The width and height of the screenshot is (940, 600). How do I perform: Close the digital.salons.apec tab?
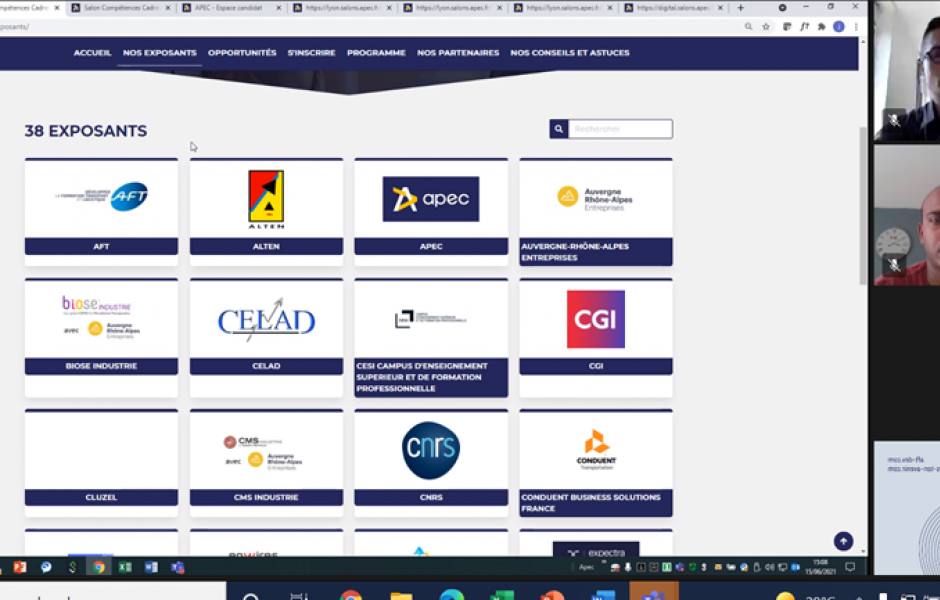pos(720,8)
